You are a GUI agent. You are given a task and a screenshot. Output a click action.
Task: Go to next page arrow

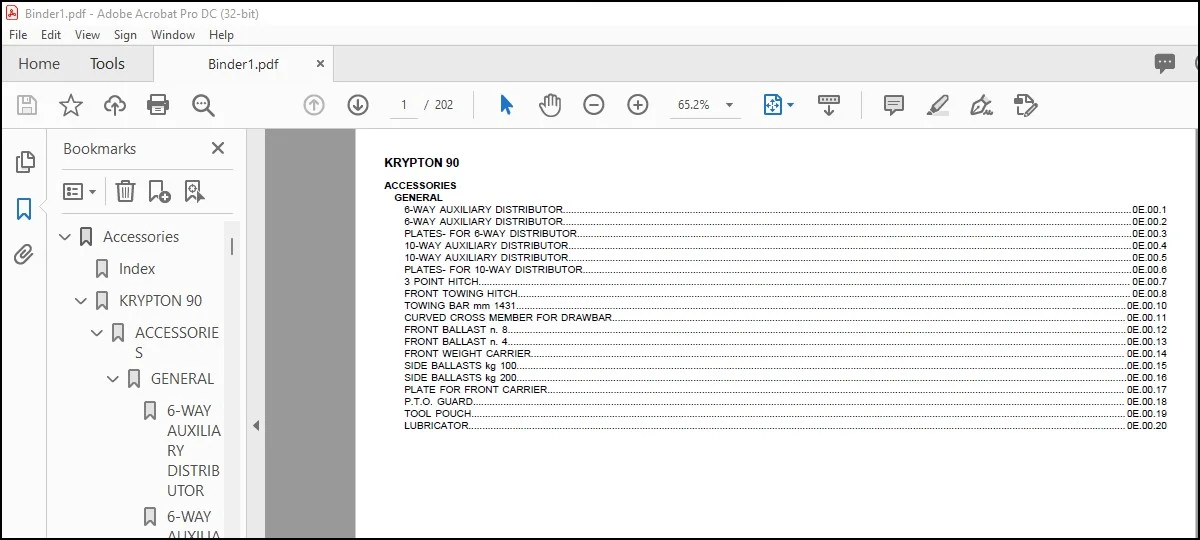(358, 105)
